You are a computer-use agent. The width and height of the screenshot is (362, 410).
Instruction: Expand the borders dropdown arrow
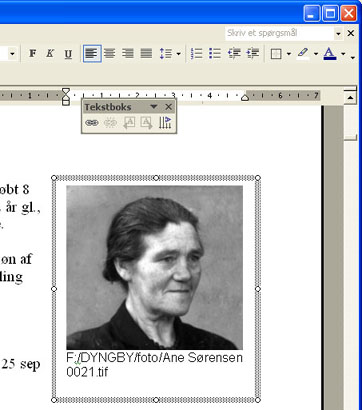click(289, 54)
